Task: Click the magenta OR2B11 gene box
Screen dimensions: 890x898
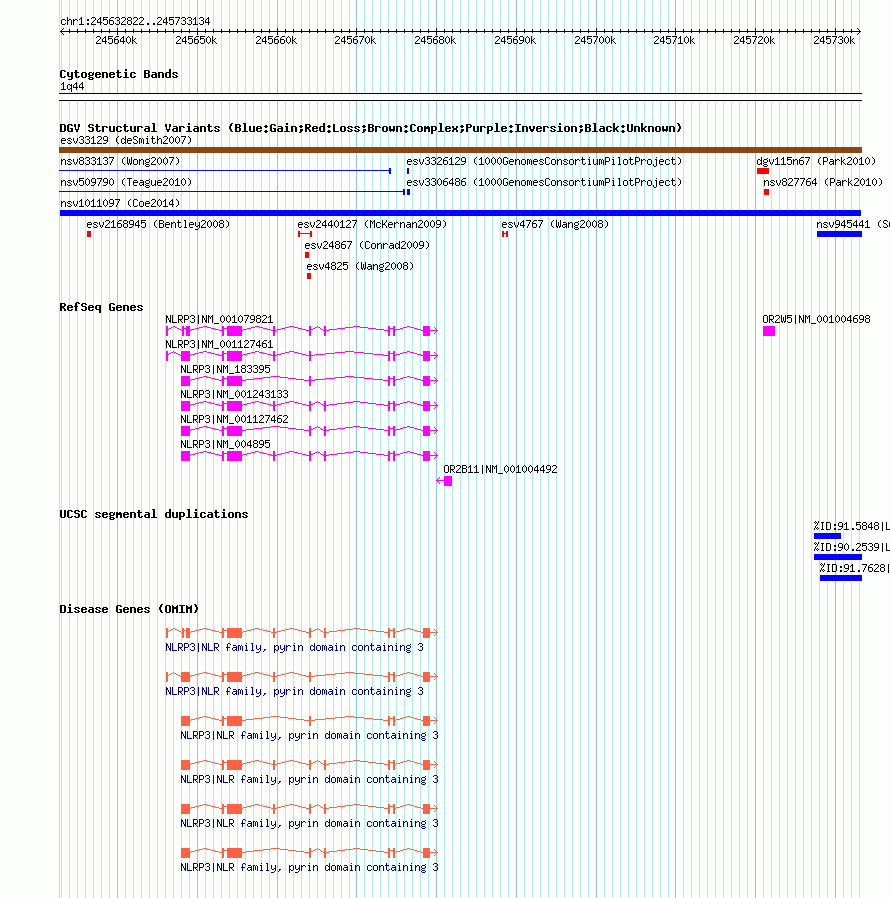Action: tap(448, 481)
